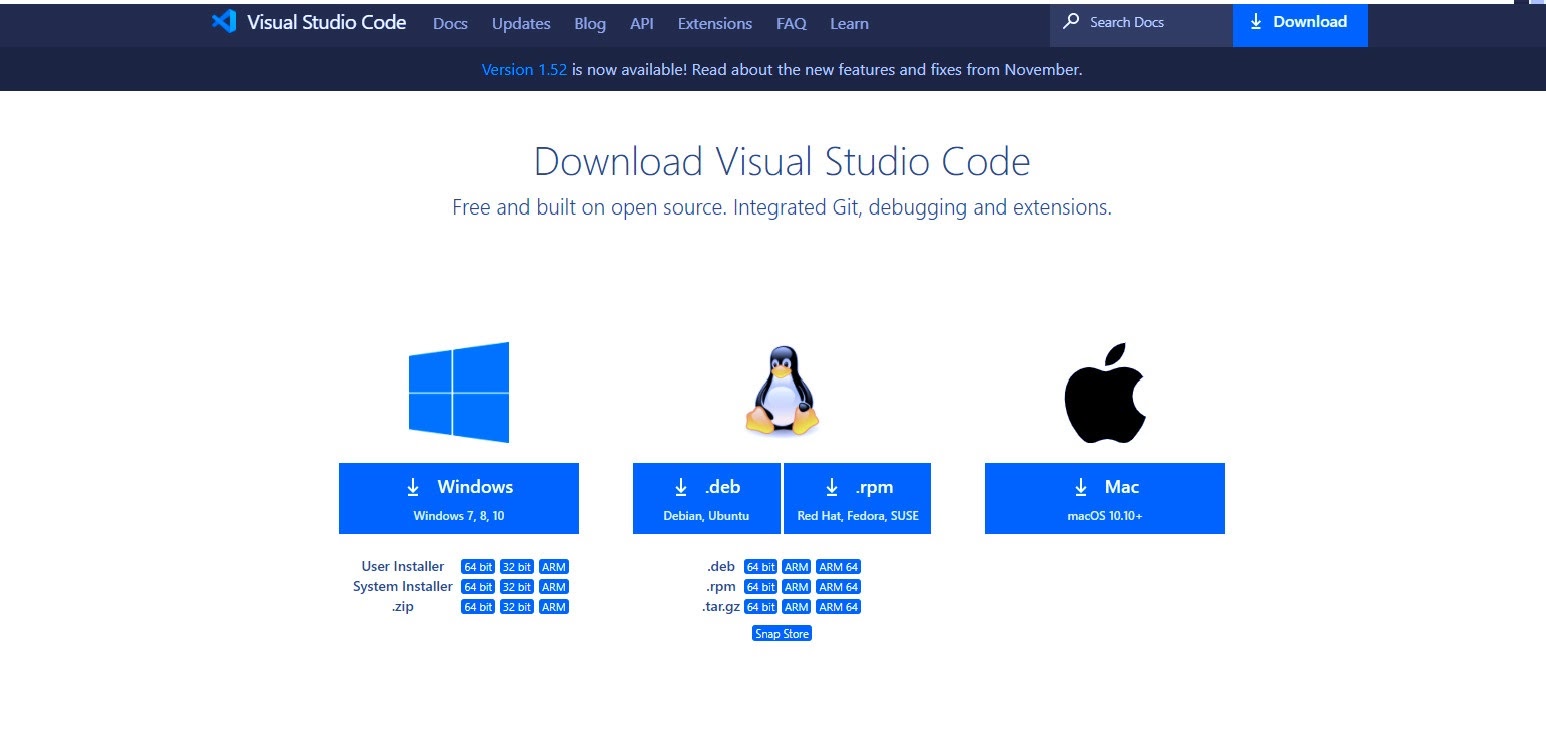
Task: Open the Learn page
Action: [849, 23]
